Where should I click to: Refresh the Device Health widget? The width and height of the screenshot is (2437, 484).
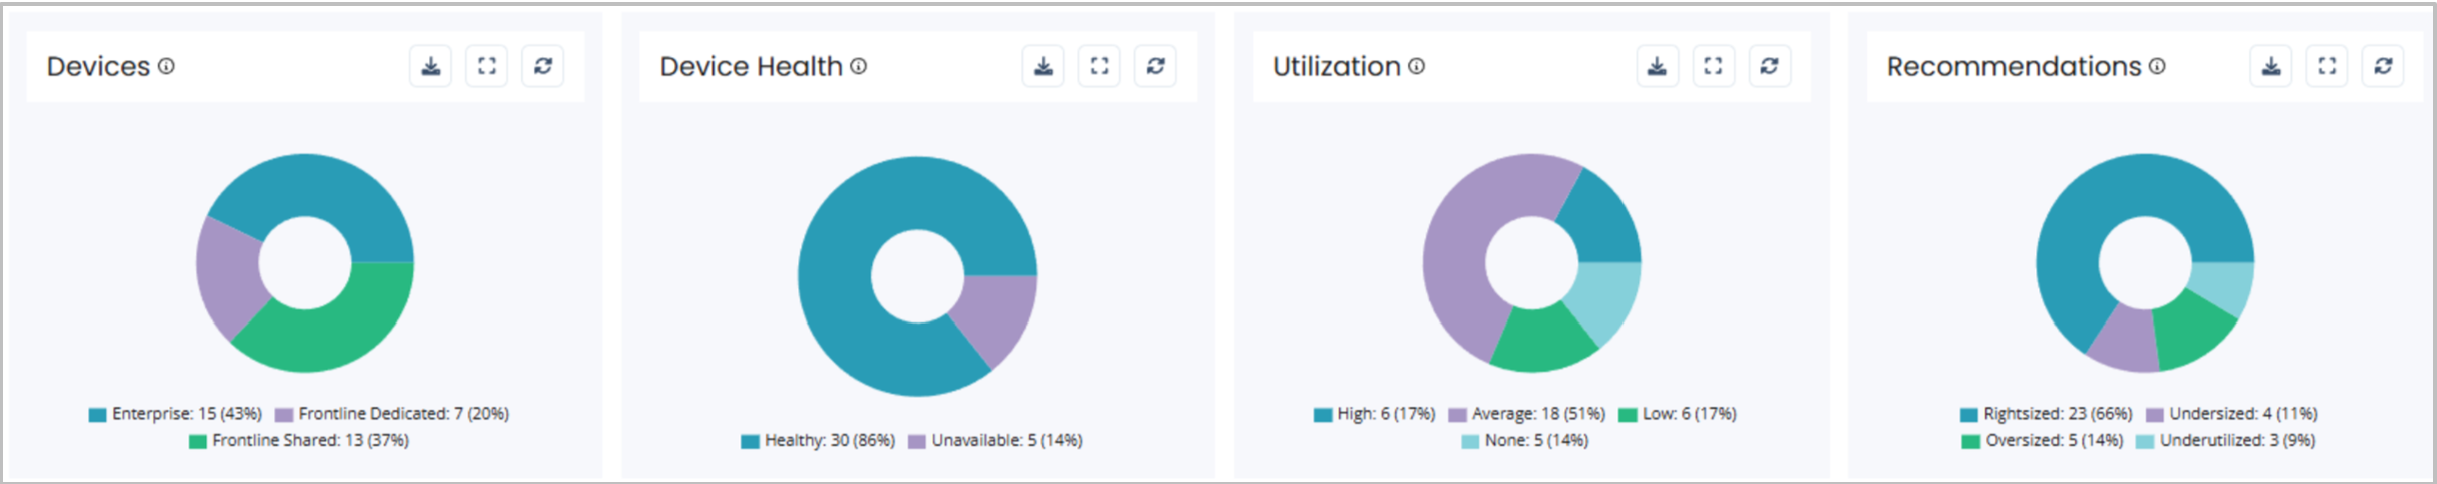pos(1155,66)
